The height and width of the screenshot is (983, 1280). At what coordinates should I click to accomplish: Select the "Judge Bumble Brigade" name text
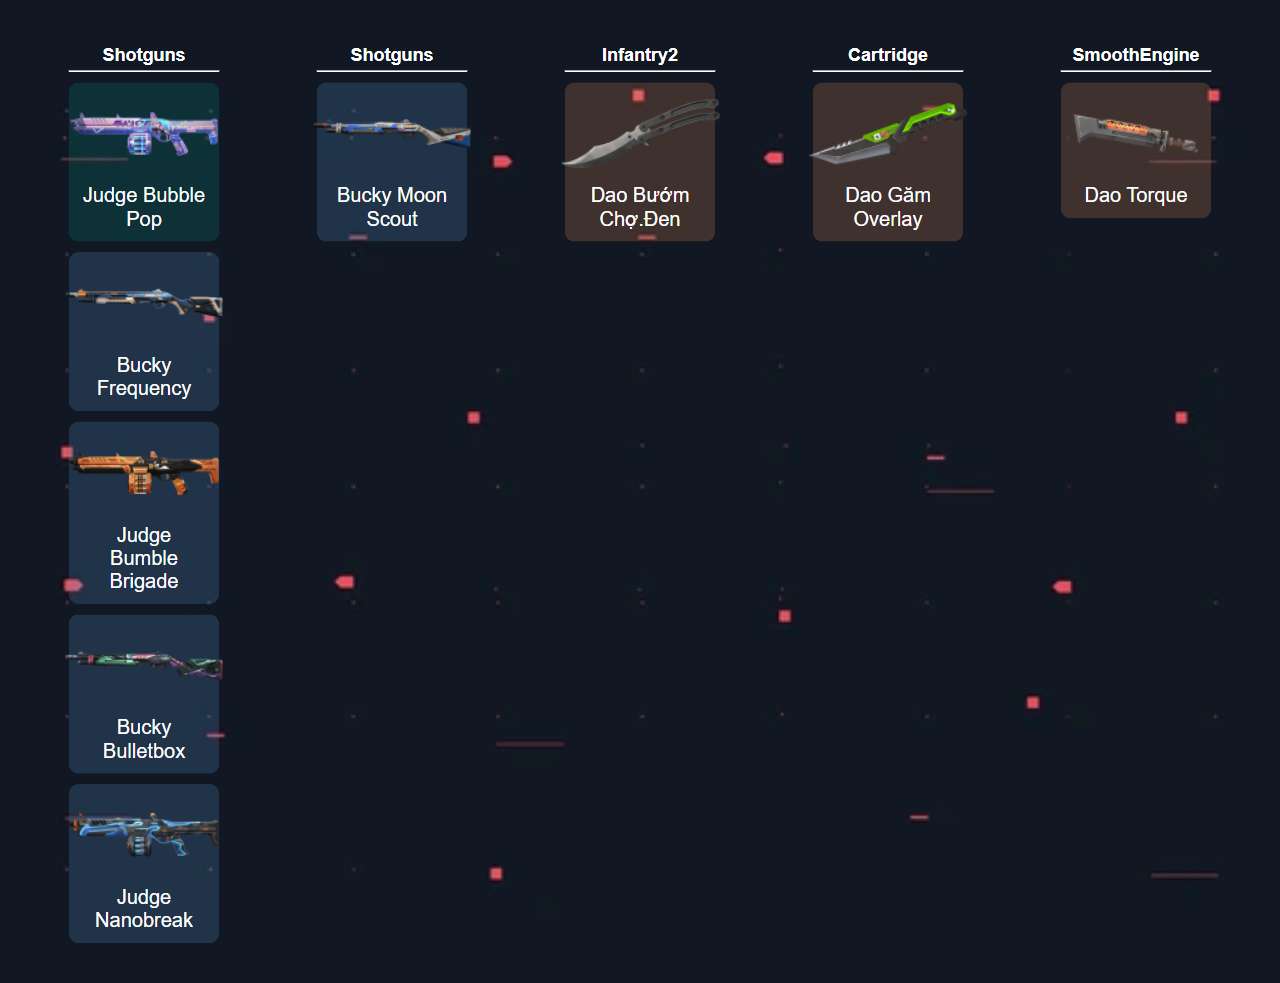pos(143,558)
